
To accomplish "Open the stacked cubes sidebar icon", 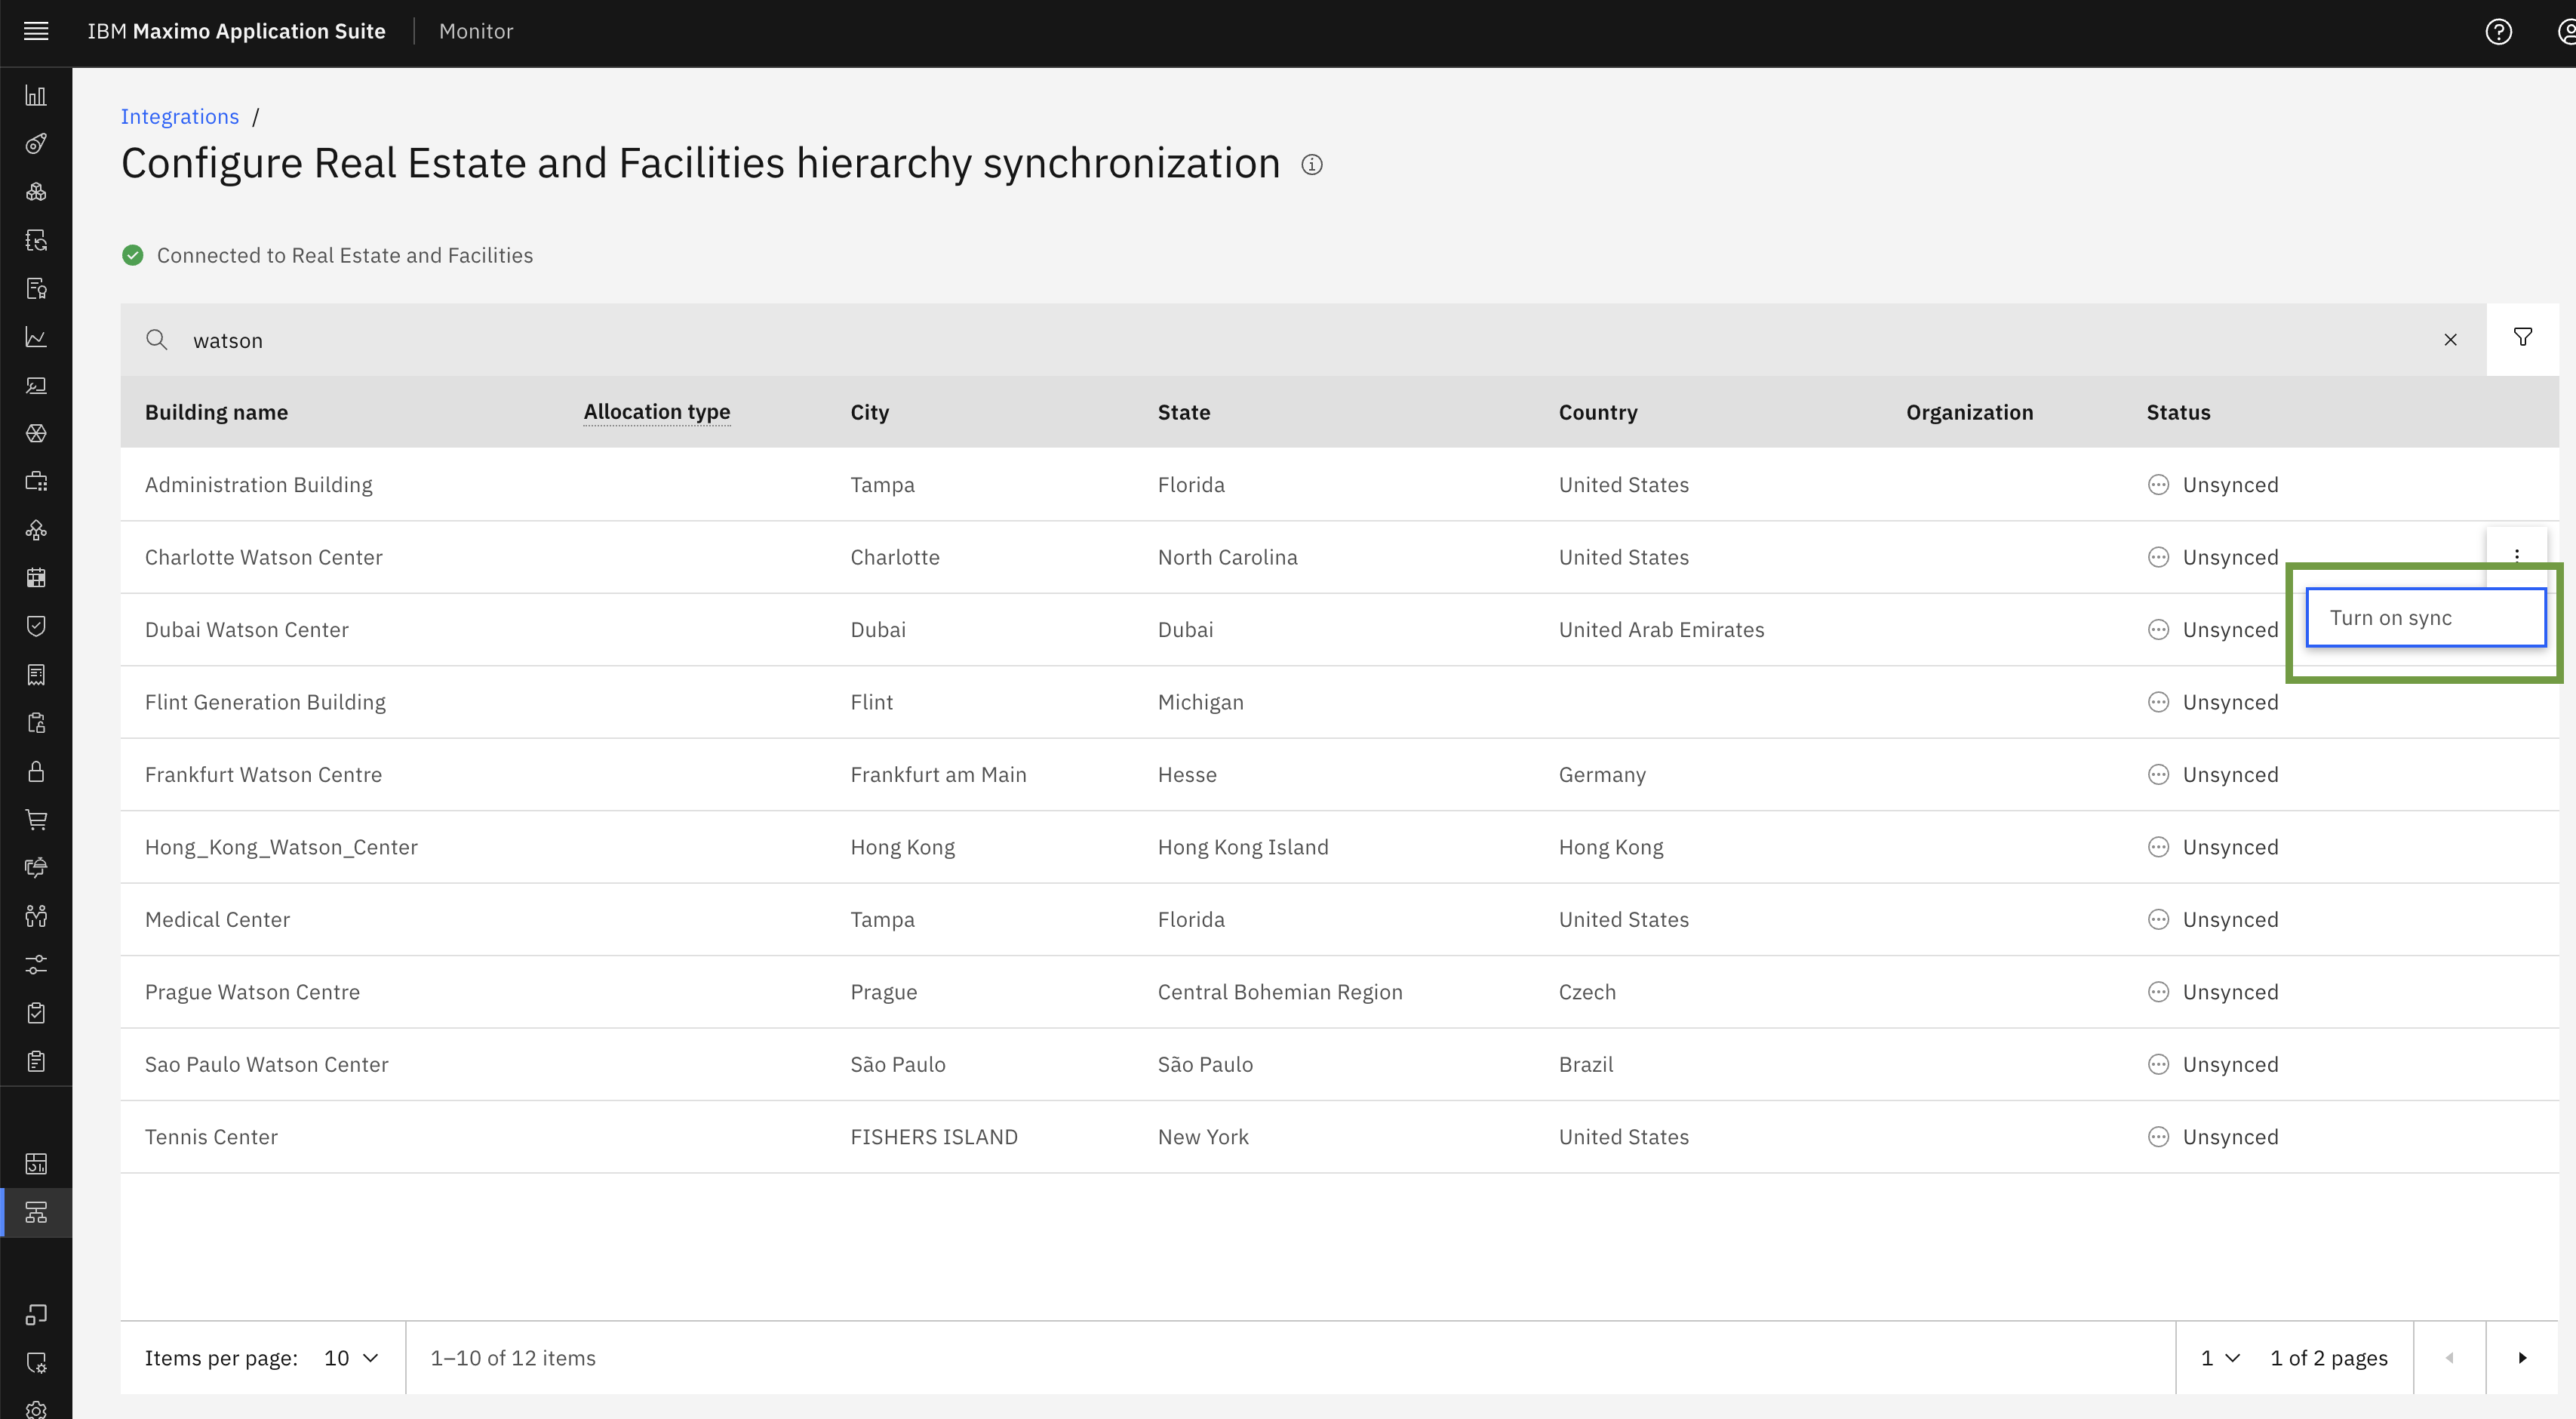I will [x=36, y=192].
